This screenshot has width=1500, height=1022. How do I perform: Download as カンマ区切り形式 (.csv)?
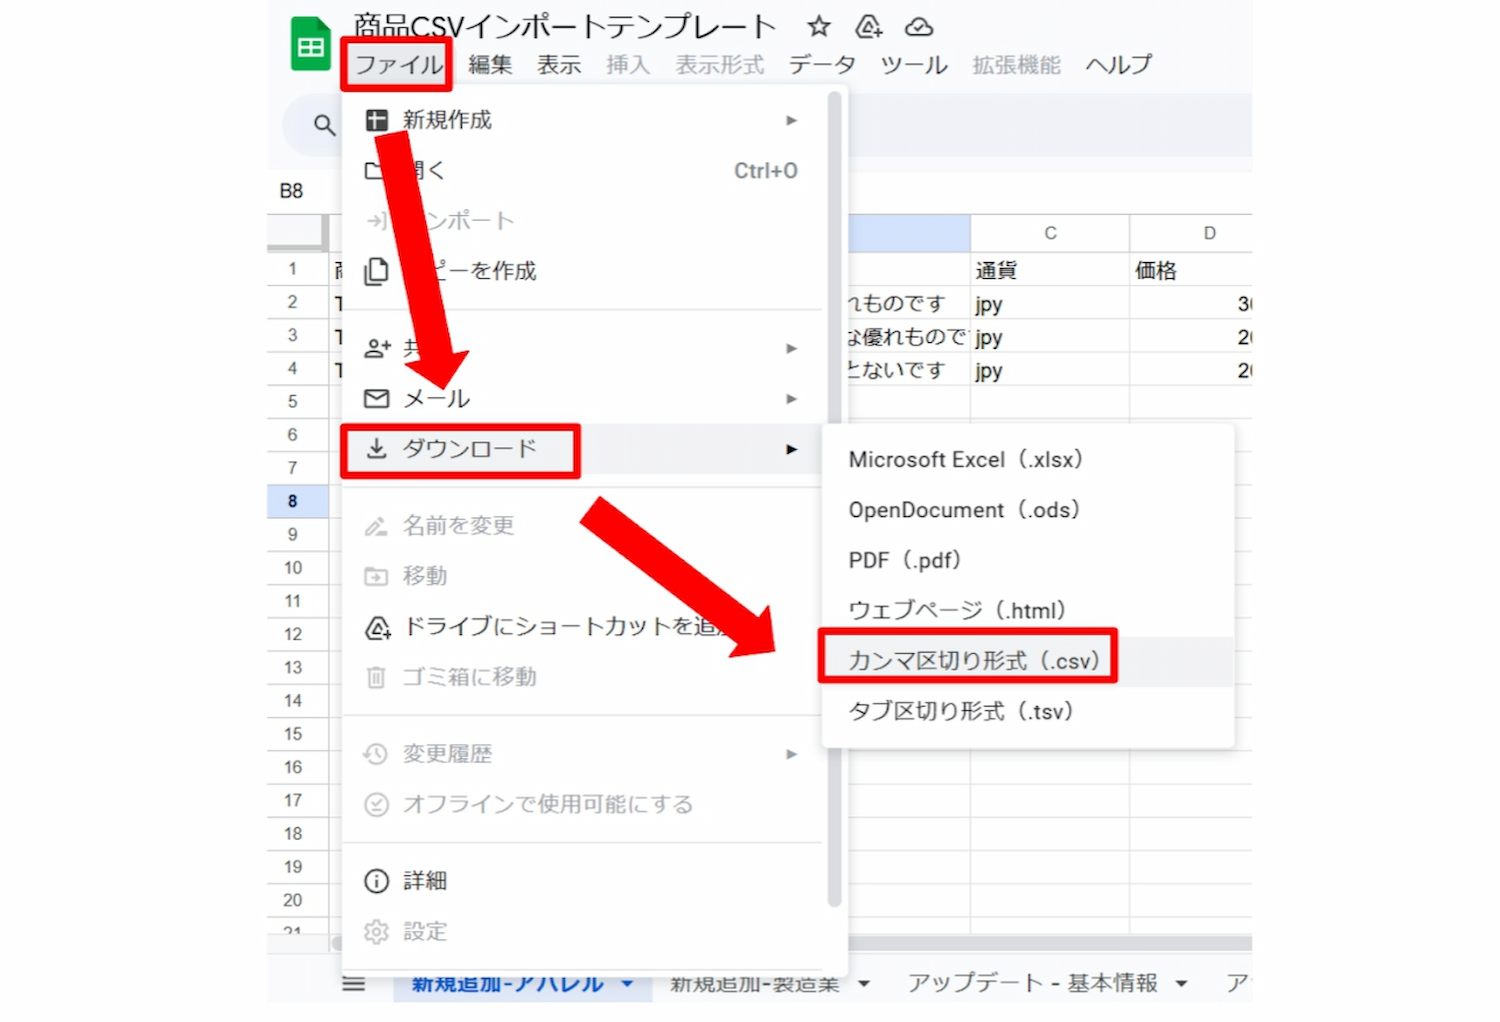(972, 661)
